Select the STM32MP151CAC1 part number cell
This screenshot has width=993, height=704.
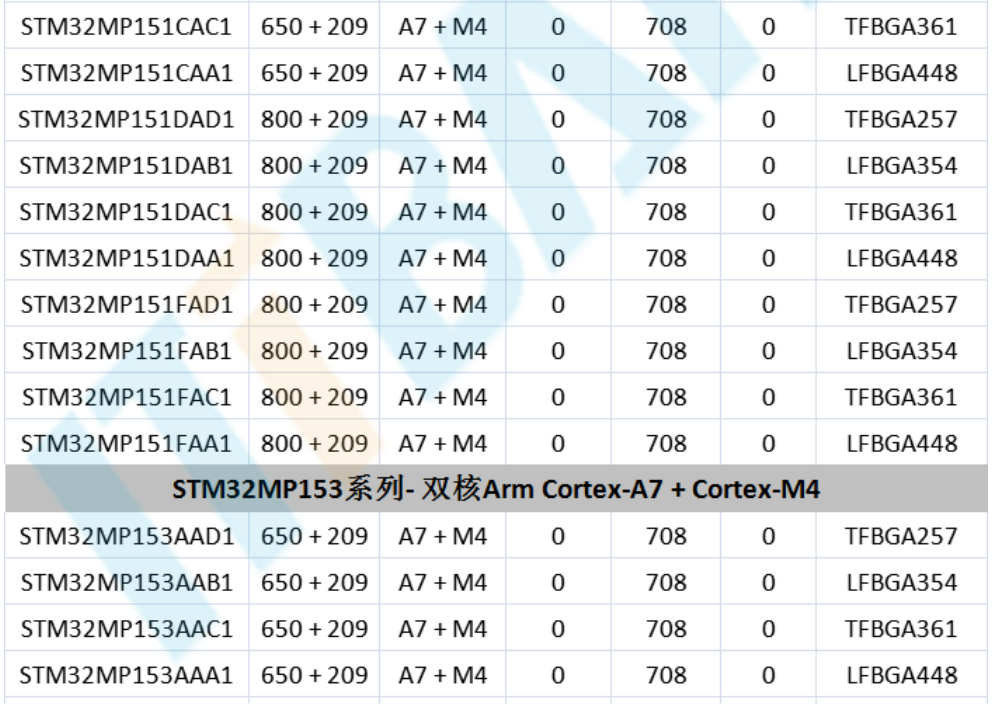127,27
